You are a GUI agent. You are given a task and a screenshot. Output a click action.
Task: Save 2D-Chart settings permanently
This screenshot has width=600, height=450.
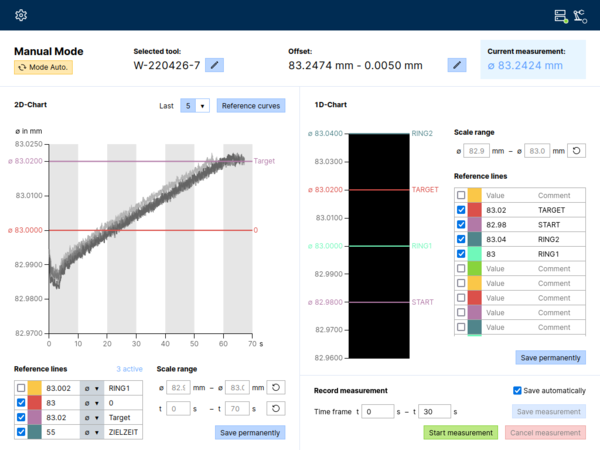click(250, 433)
